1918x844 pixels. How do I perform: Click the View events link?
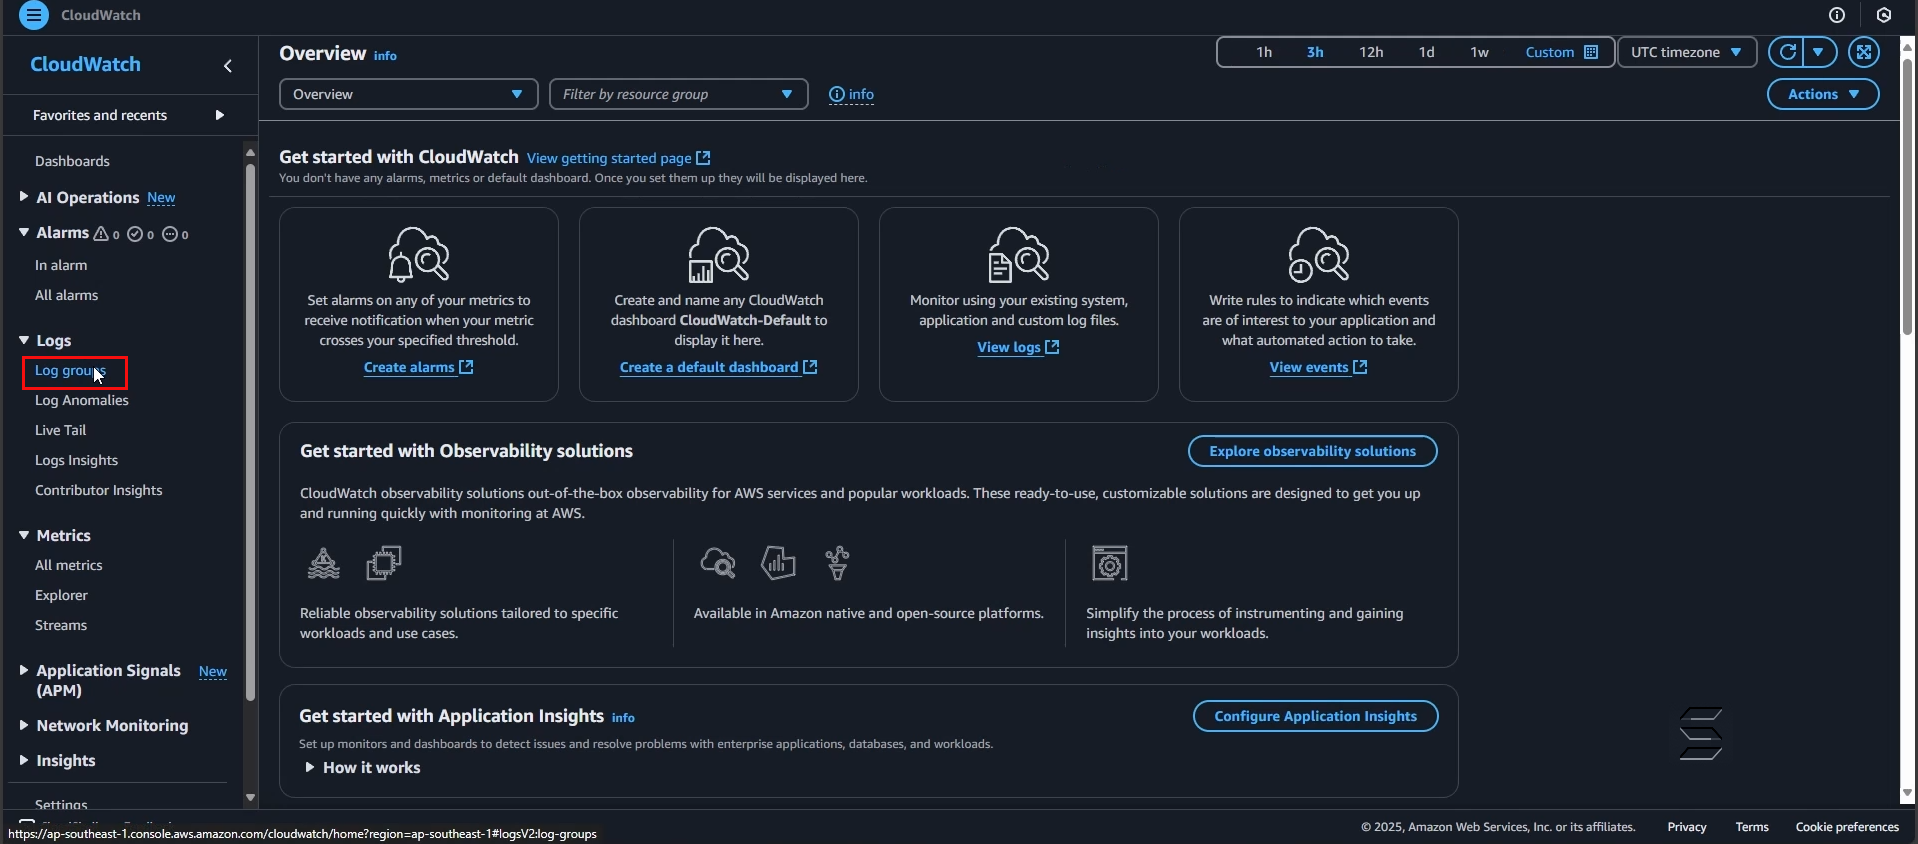click(1318, 367)
